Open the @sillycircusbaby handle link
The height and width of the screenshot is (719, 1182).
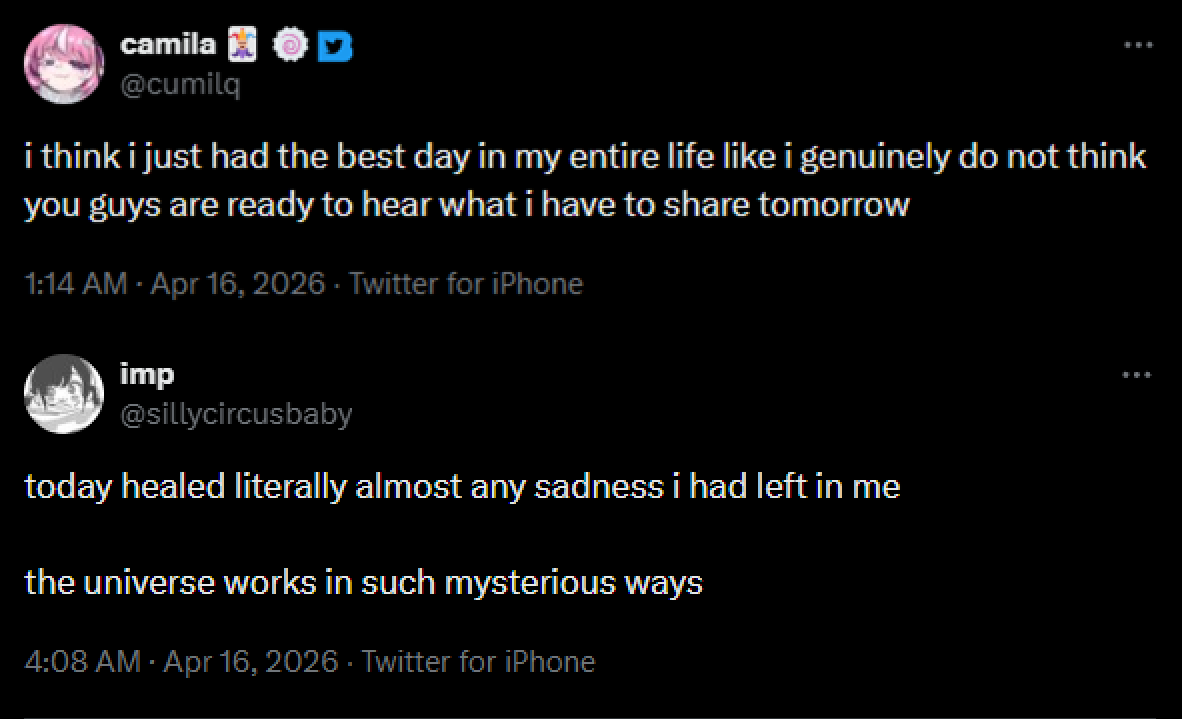[x=236, y=414]
